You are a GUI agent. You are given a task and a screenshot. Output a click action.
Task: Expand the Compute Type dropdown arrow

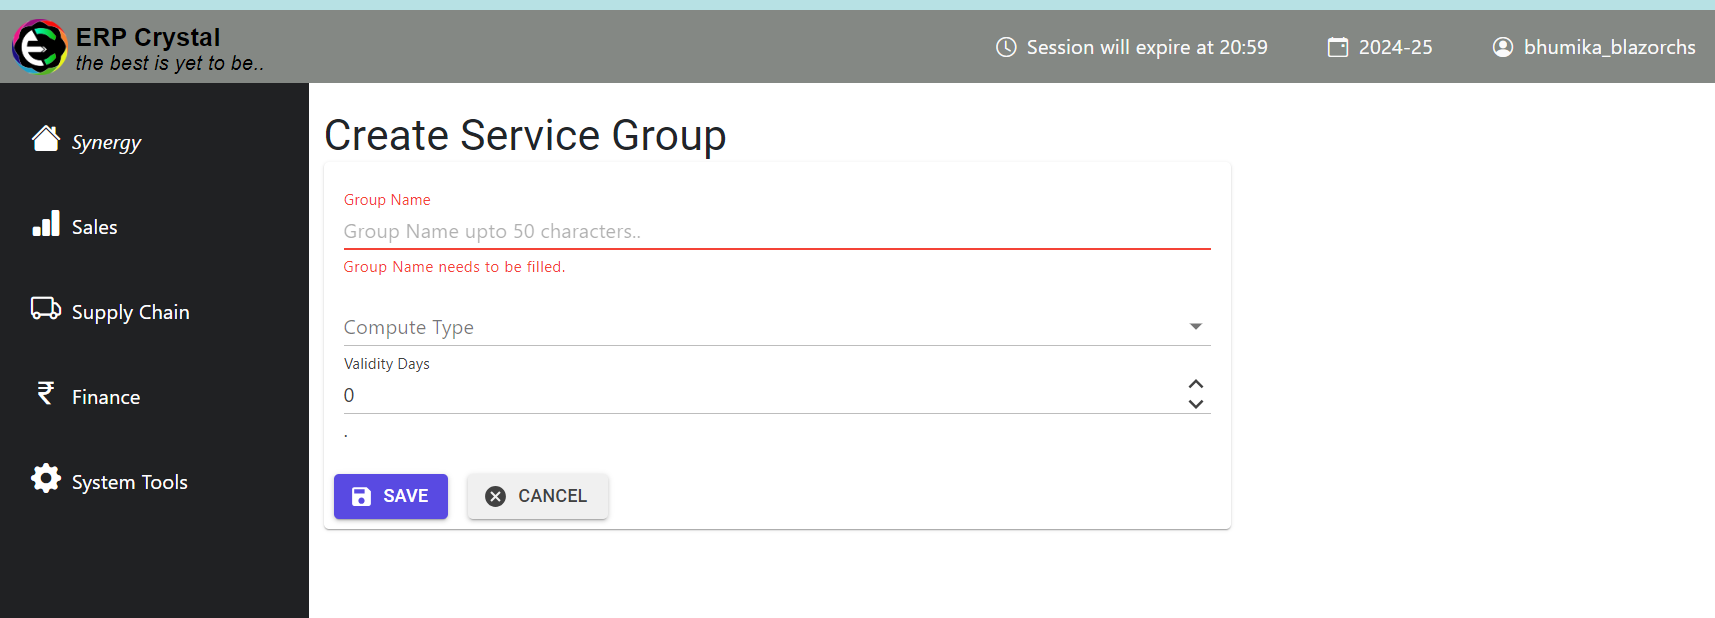pos(1195,327)
